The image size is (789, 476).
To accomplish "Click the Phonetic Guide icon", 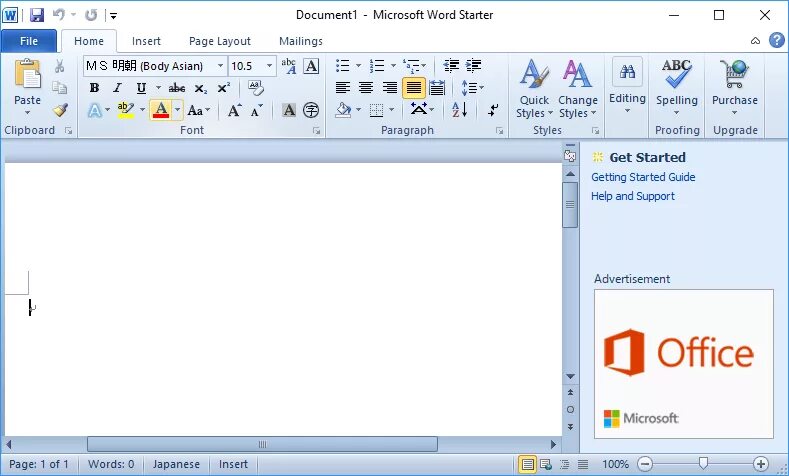I will (x=289, y=66).
